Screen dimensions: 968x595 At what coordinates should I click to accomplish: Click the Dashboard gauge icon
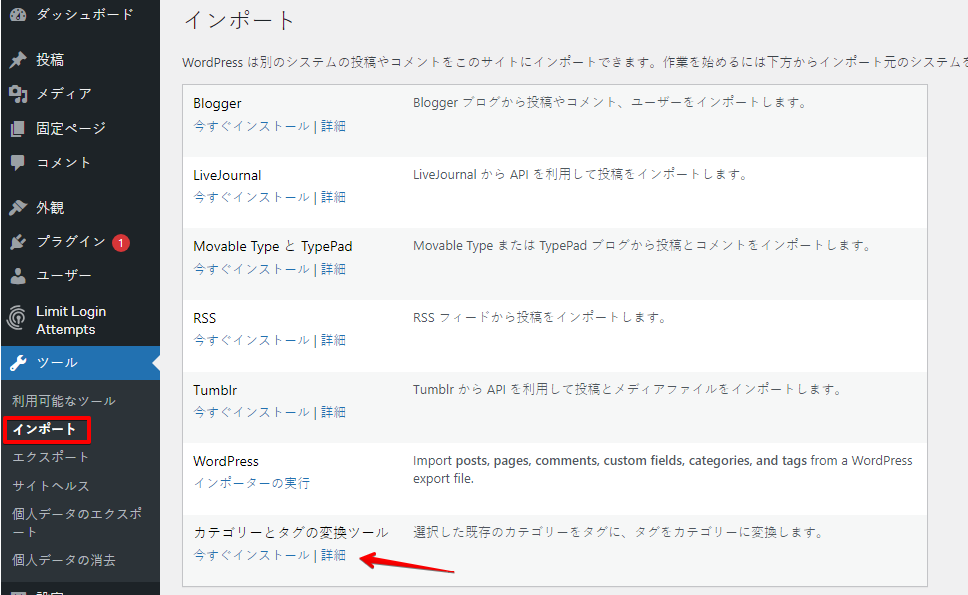point(18,14)
